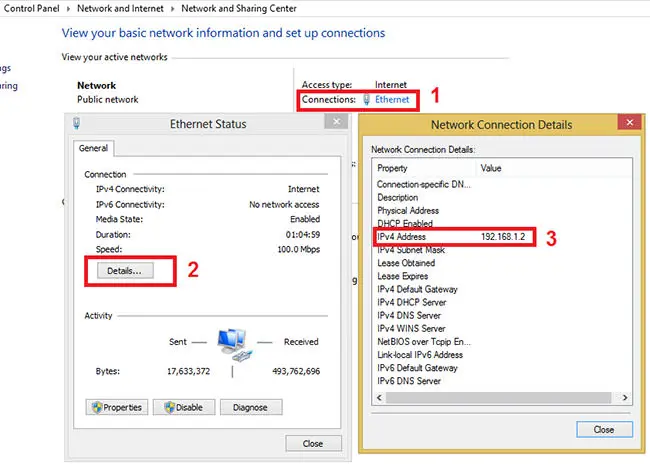Viewport: 650px width, 466px height.
Task: Click the No network access value
Action: (x=284, y=204)
